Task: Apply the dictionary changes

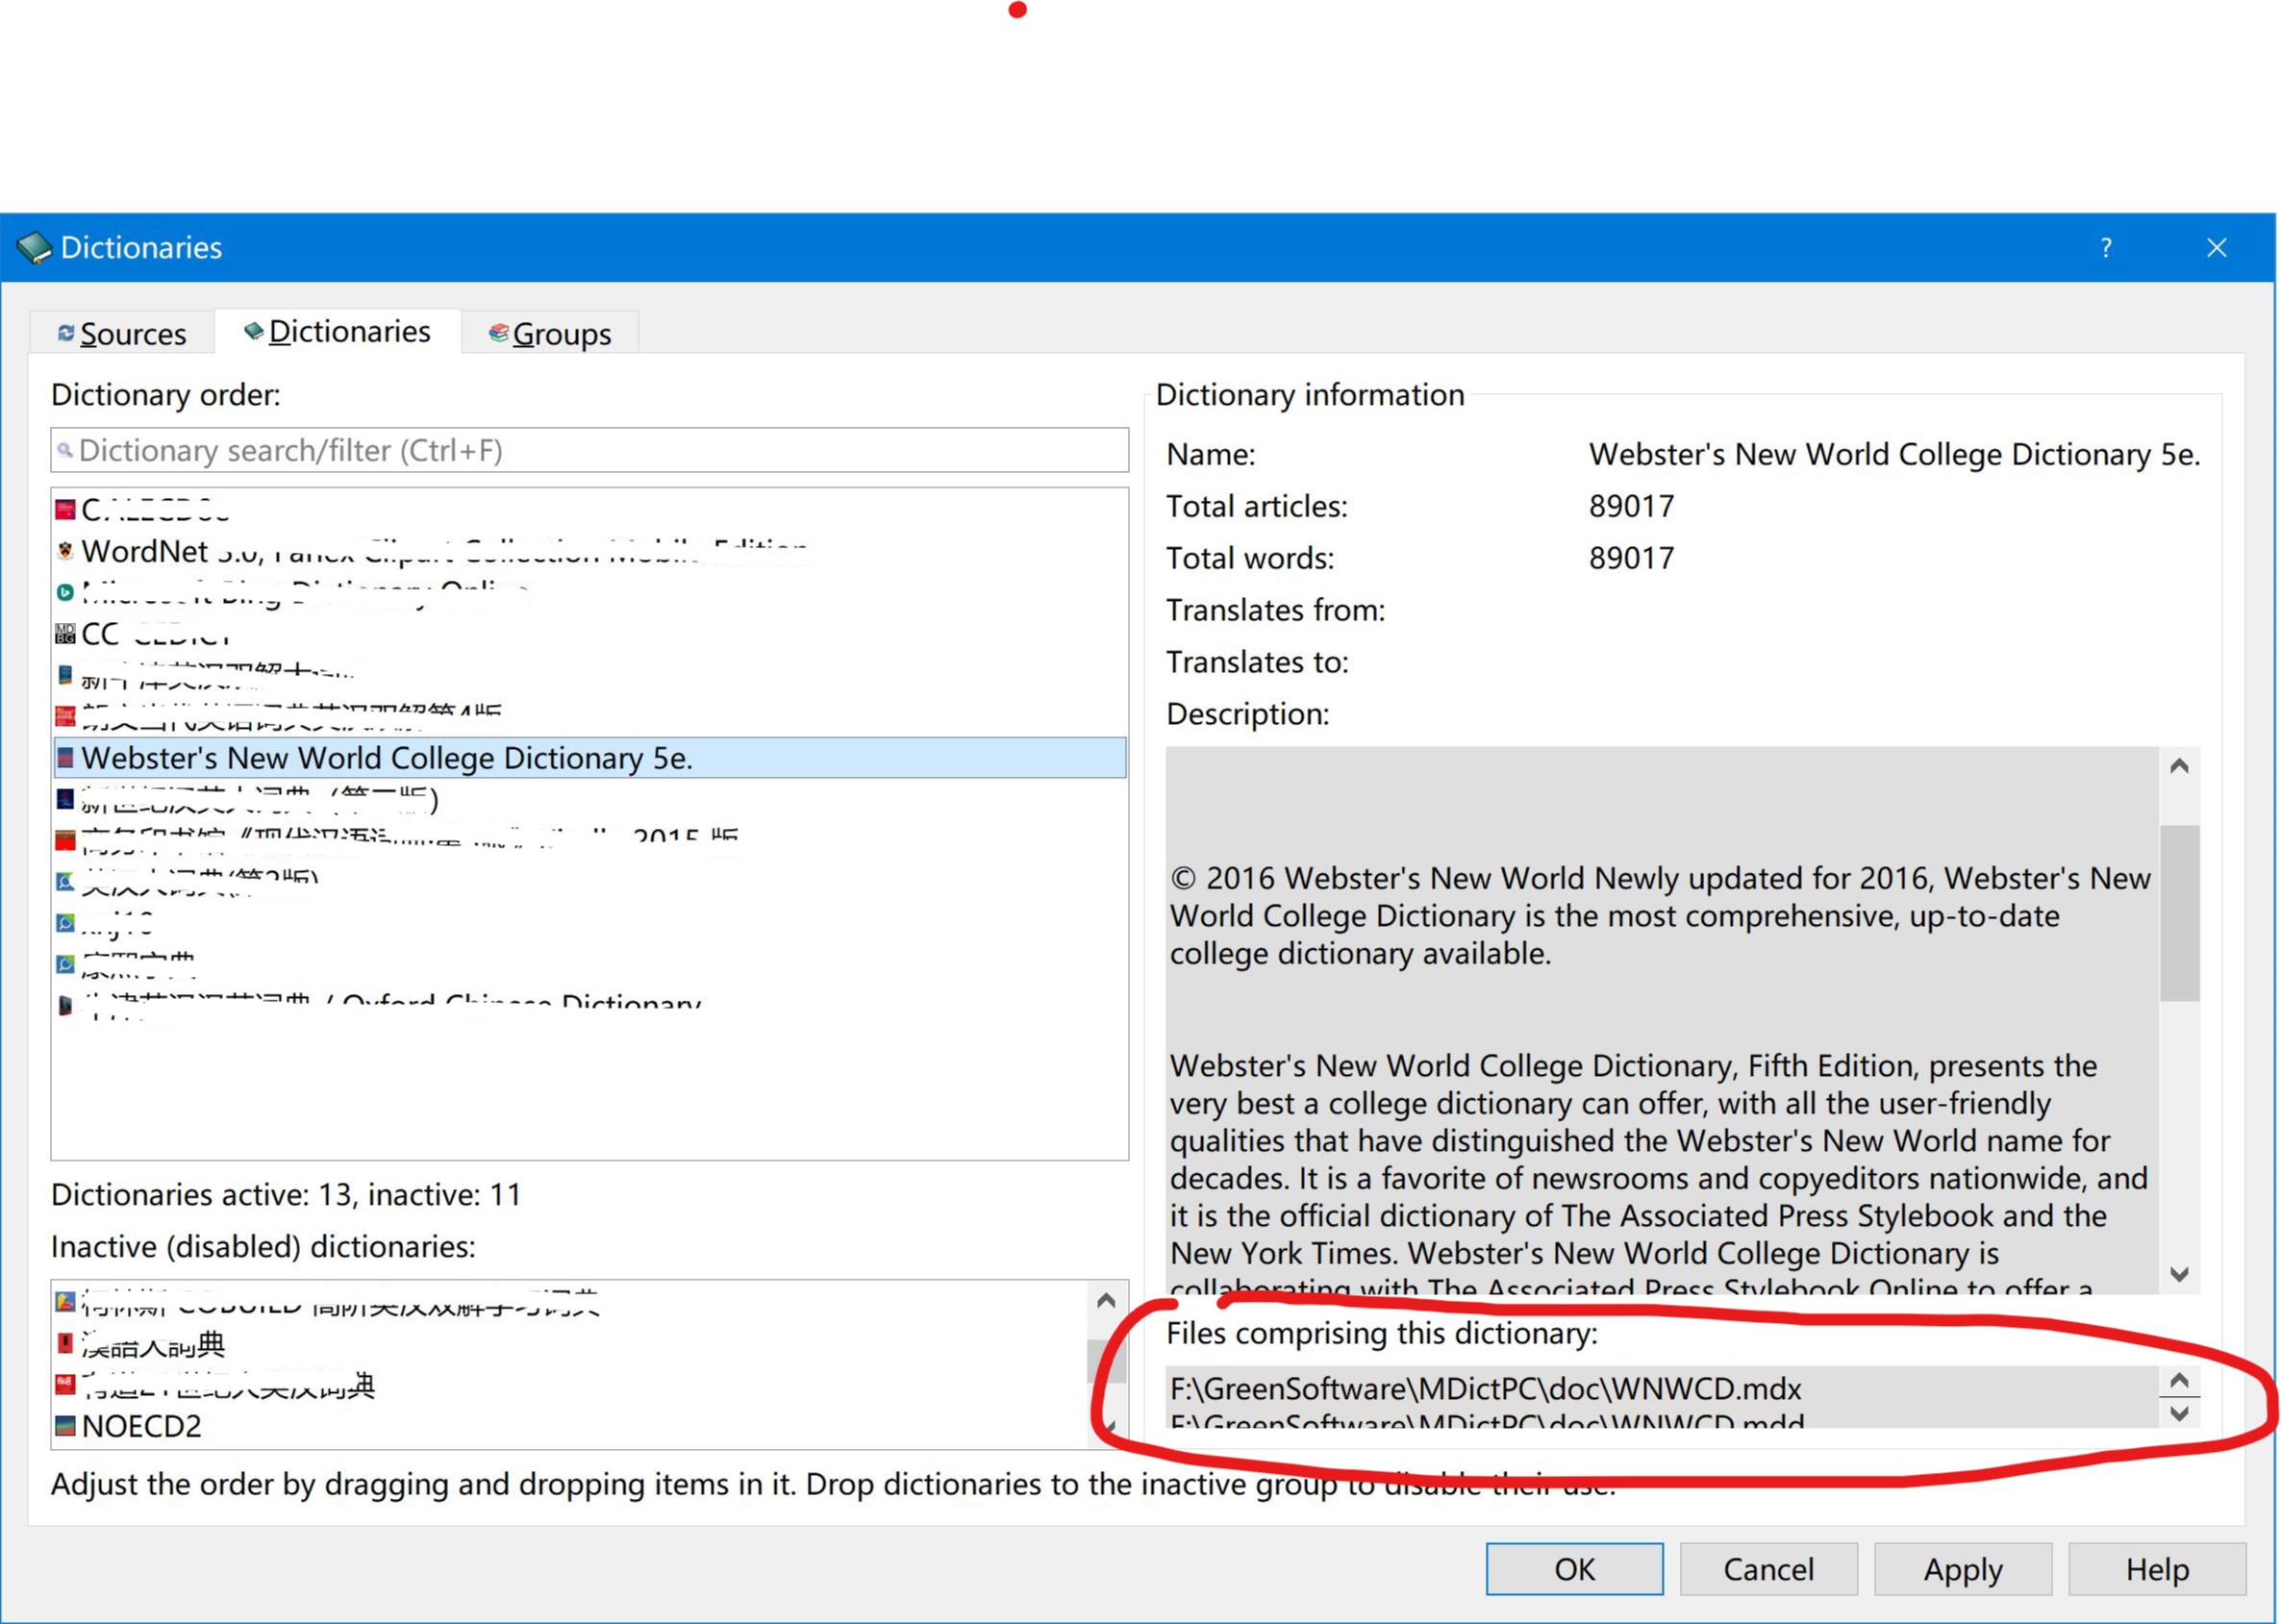Action: pyautogui.click(x=1962, y=1569)
